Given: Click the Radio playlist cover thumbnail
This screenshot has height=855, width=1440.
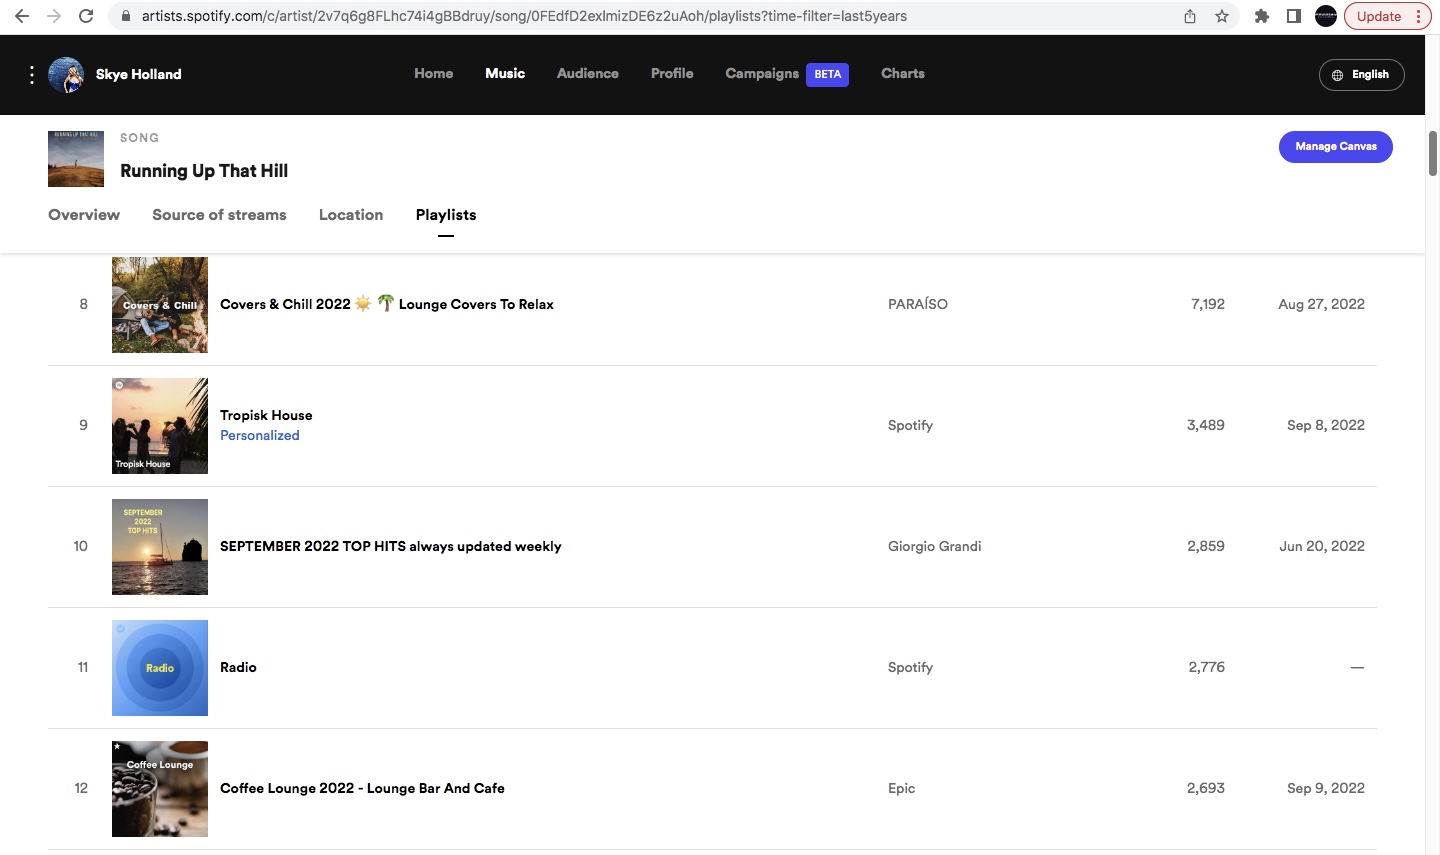Looking at the screenshot, I should [160, 668].
